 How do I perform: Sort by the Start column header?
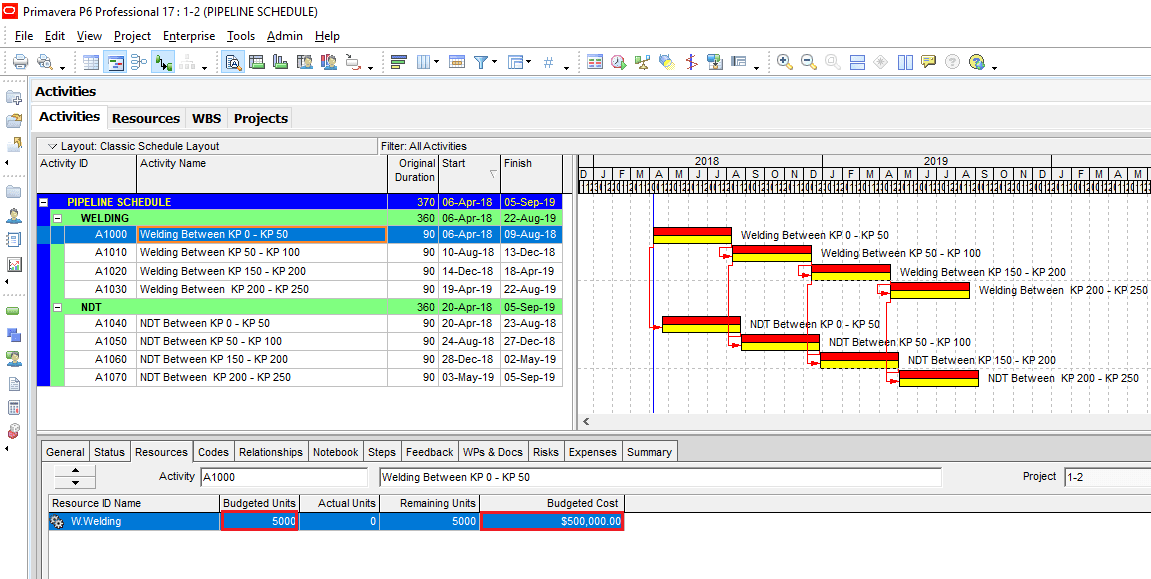[x=469, y=174]
